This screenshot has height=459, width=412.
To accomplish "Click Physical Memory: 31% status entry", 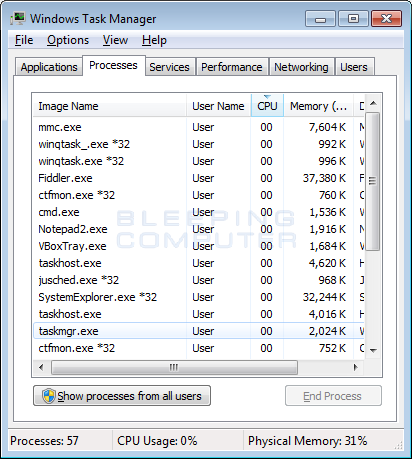I will [307, 441].
